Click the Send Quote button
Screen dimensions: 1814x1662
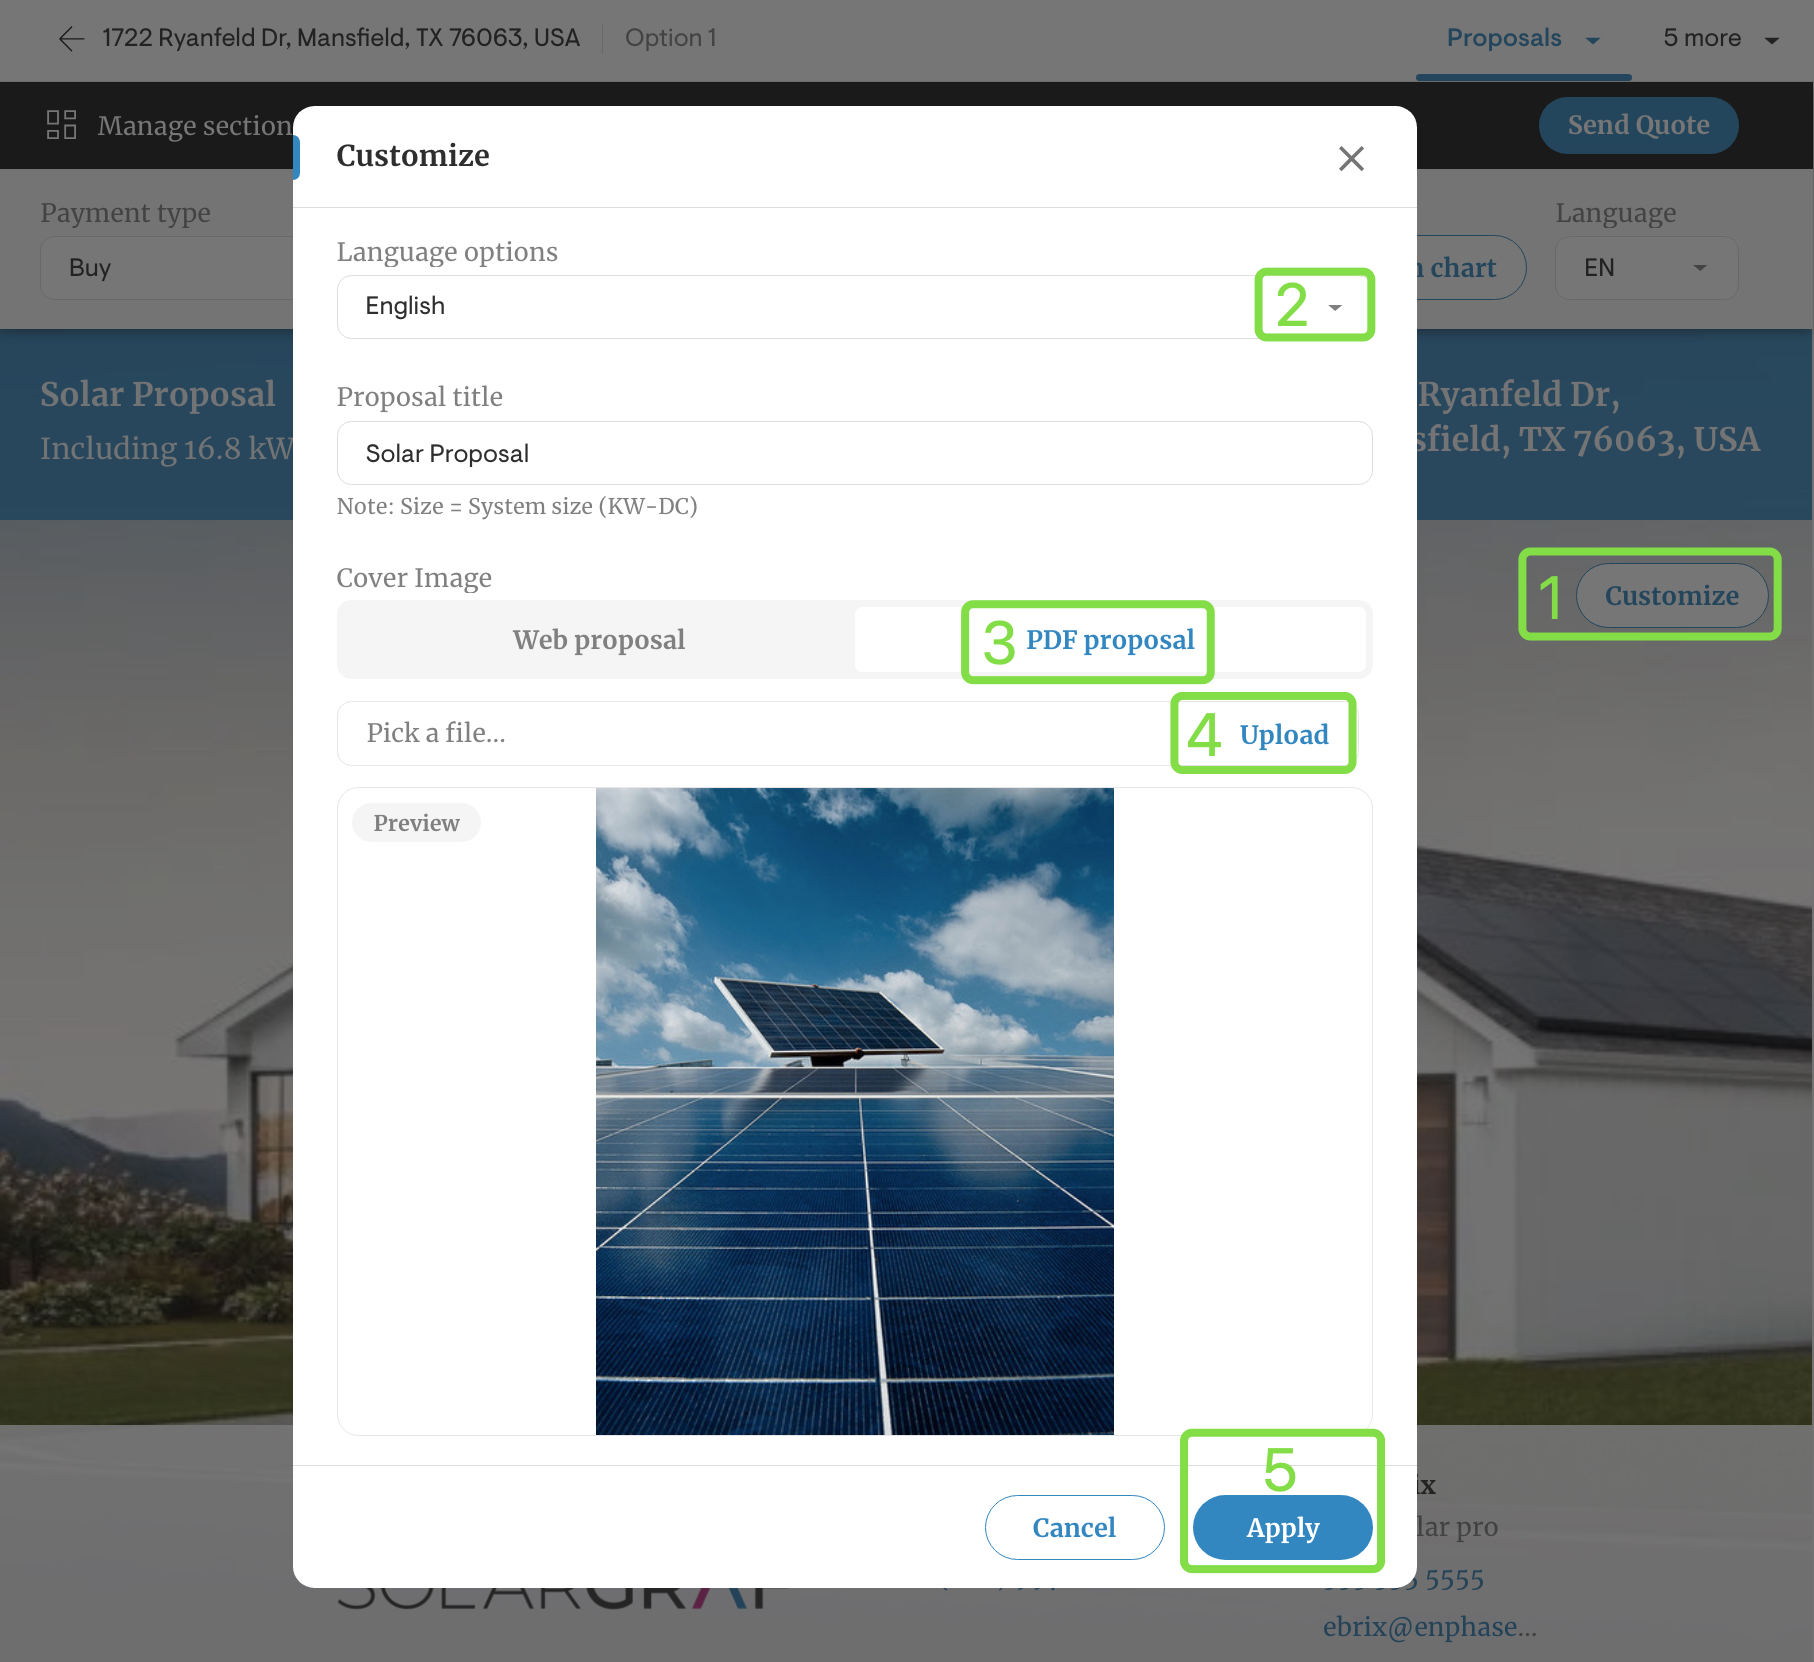pyautogui.click(x=1638, y=124)
